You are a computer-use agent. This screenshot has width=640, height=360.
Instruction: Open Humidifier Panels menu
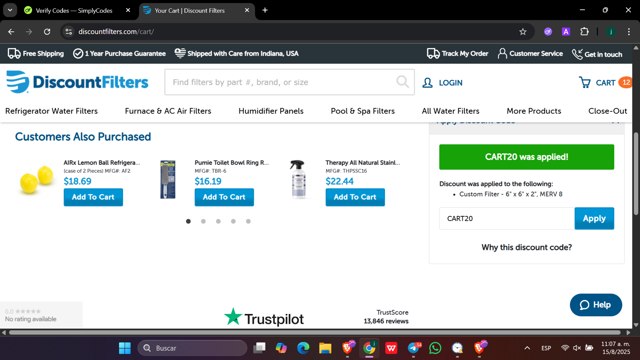tap(271, 111)
